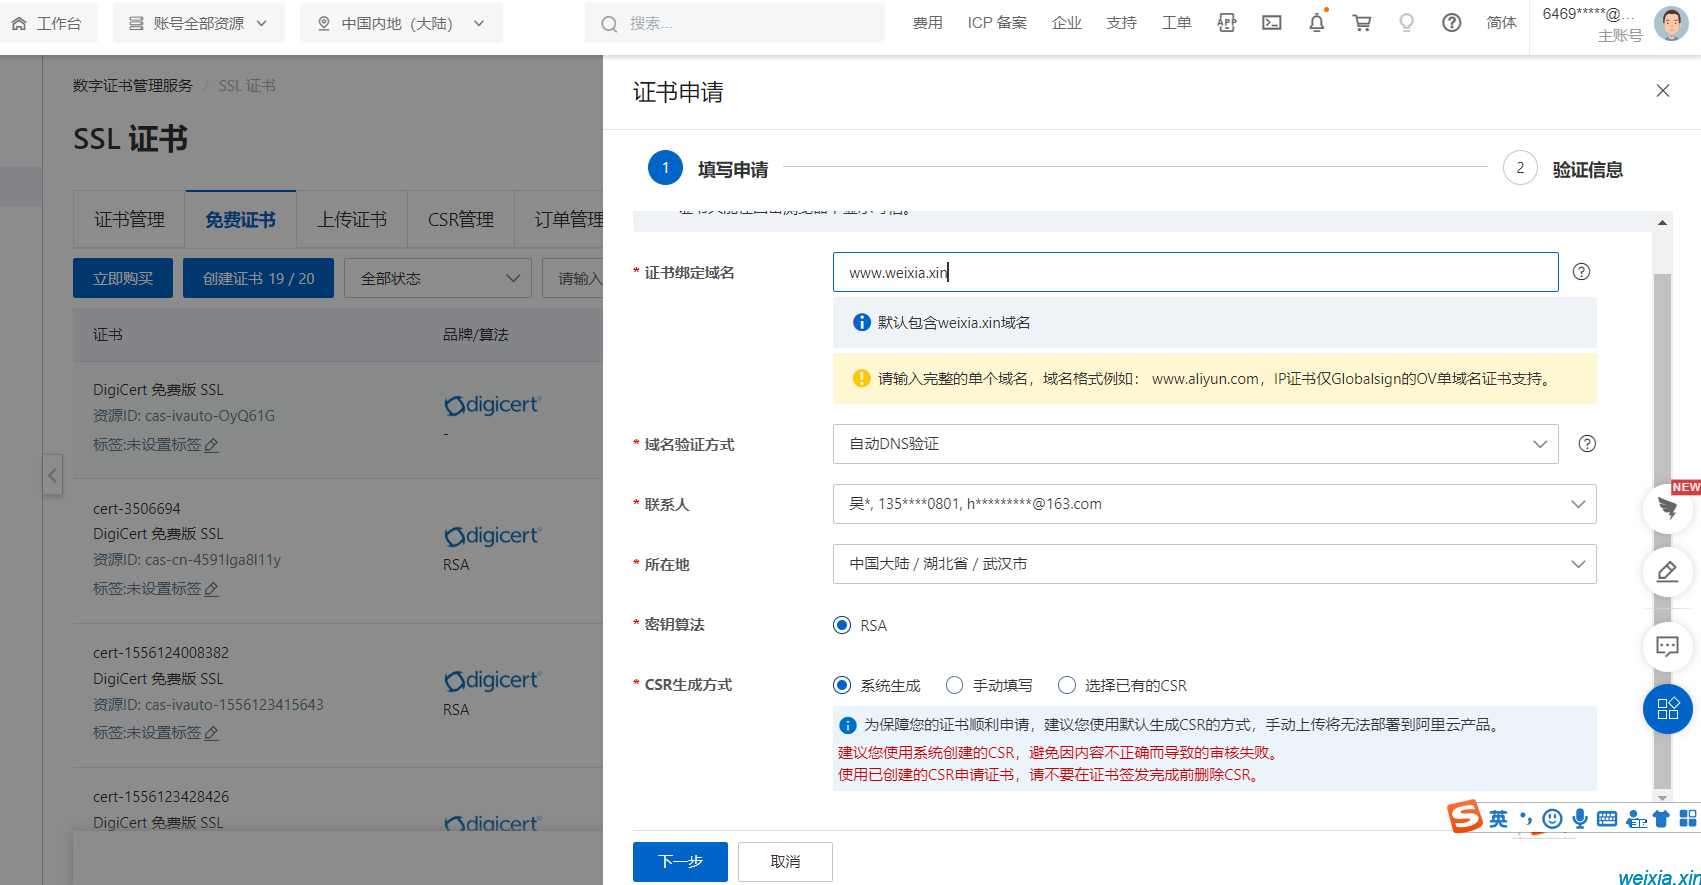Click scrollbar up arrow in form
Viewport: 1701px width, 885px height.
[x=1662, y=222]
